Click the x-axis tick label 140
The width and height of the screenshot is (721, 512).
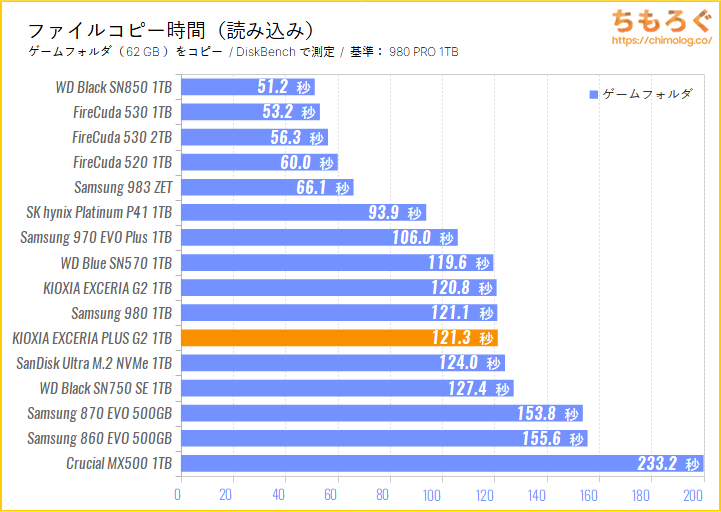537,495
